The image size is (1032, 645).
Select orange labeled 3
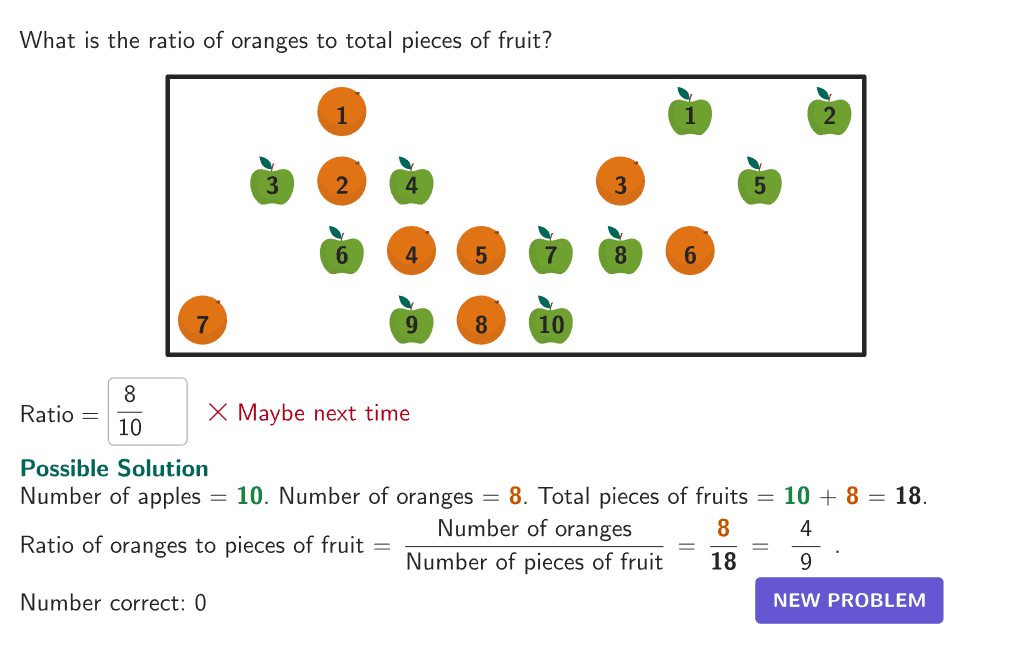coord(620,182)
